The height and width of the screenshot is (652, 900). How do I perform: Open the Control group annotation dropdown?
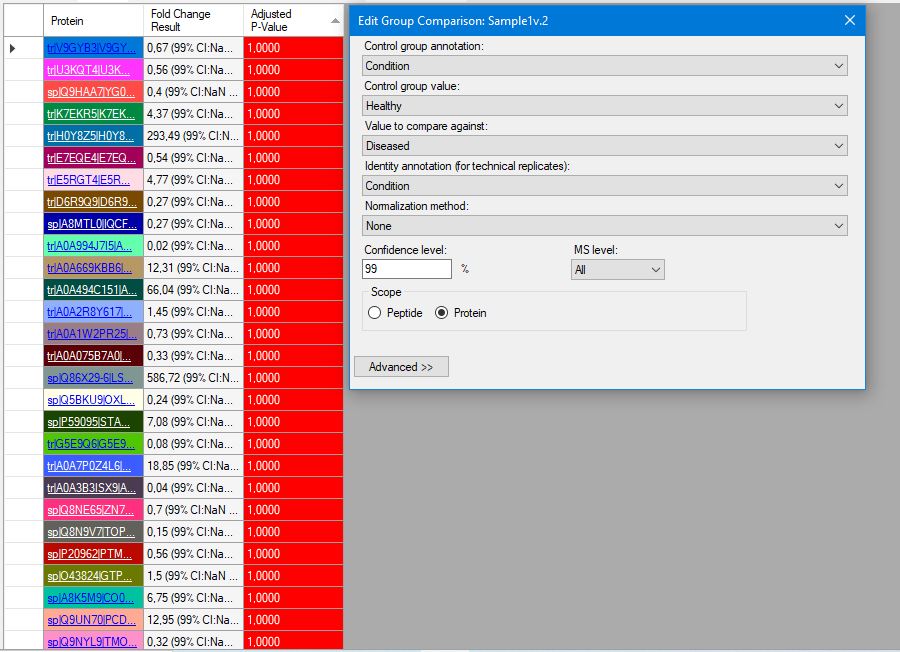(x=605, y=66)
